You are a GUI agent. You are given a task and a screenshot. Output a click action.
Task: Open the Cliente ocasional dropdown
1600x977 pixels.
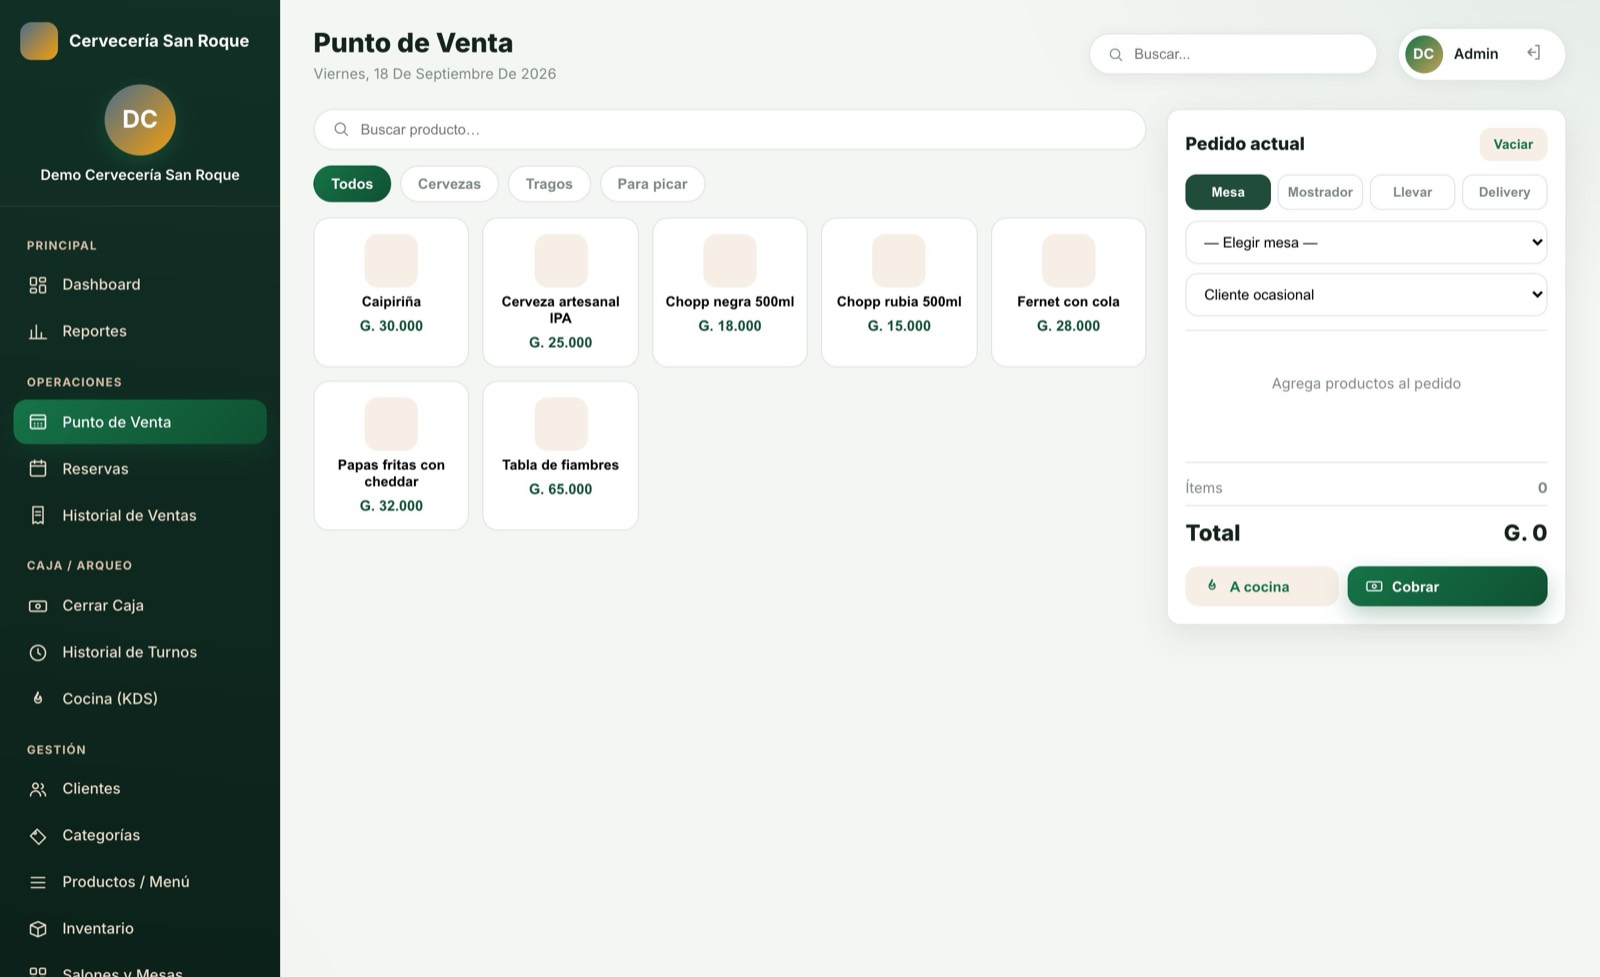[1366, 295]
